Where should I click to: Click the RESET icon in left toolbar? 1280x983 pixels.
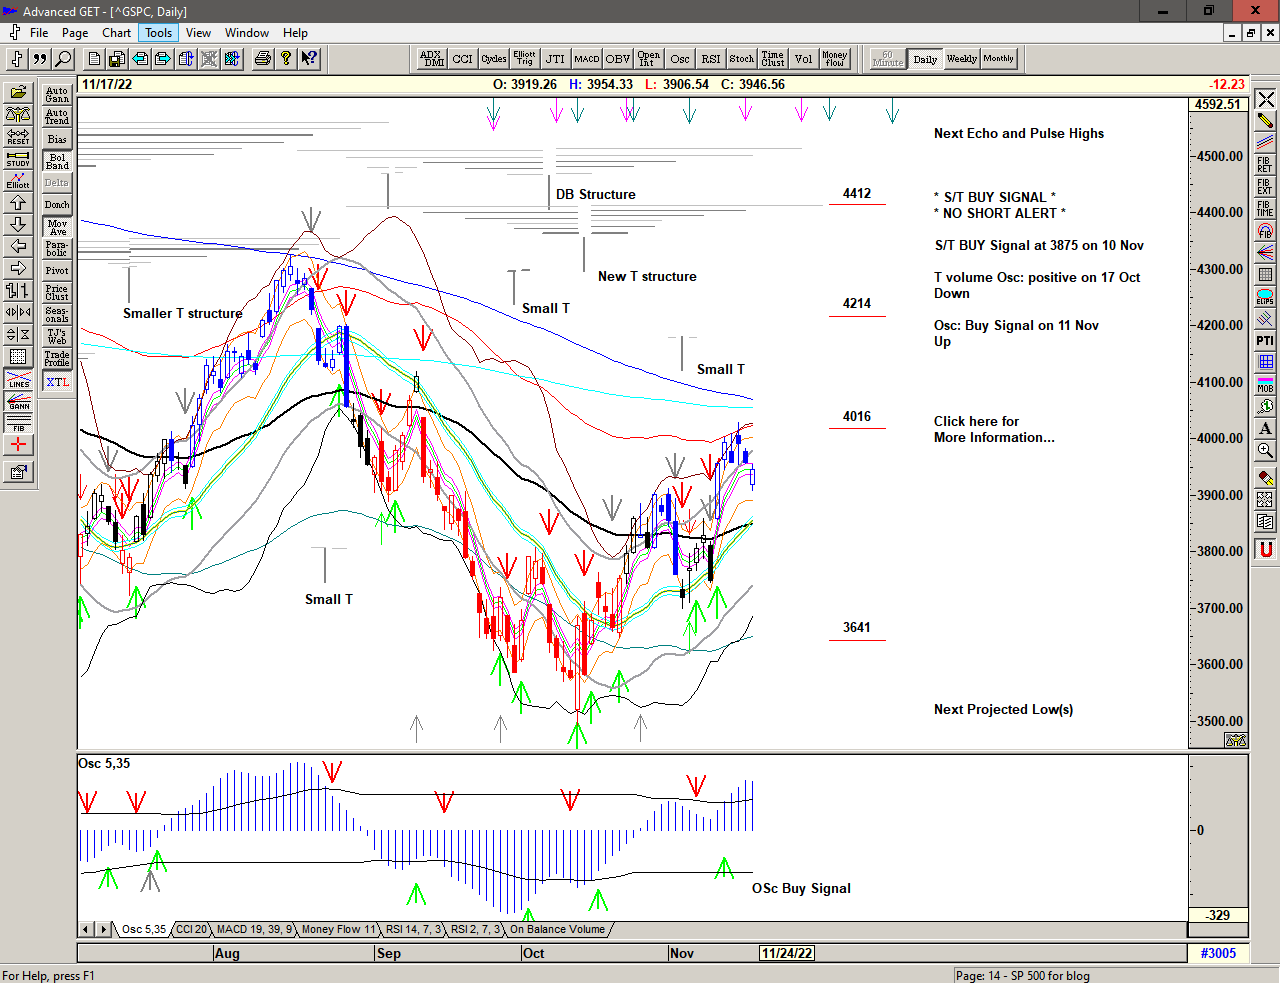pyautogui.click(x=18, y=137)
